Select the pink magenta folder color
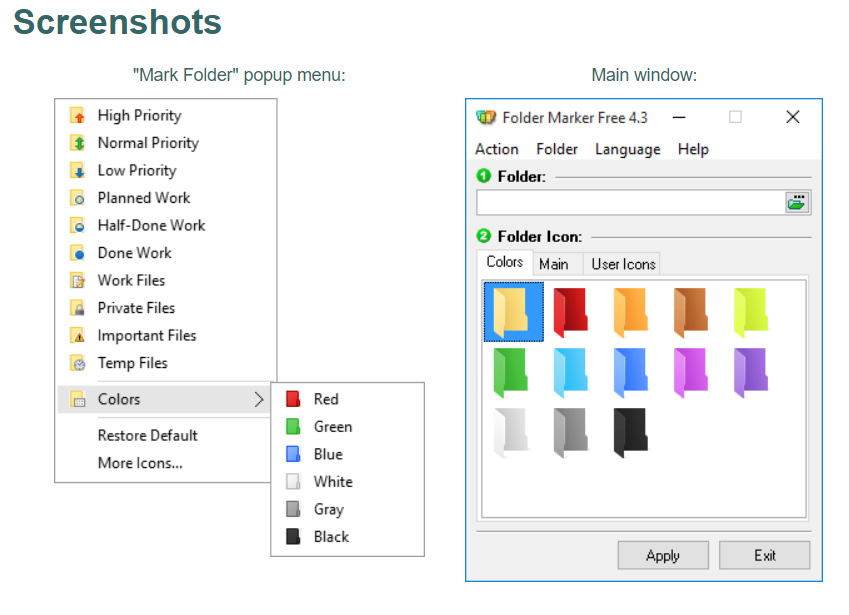 [x=691, y=371]
